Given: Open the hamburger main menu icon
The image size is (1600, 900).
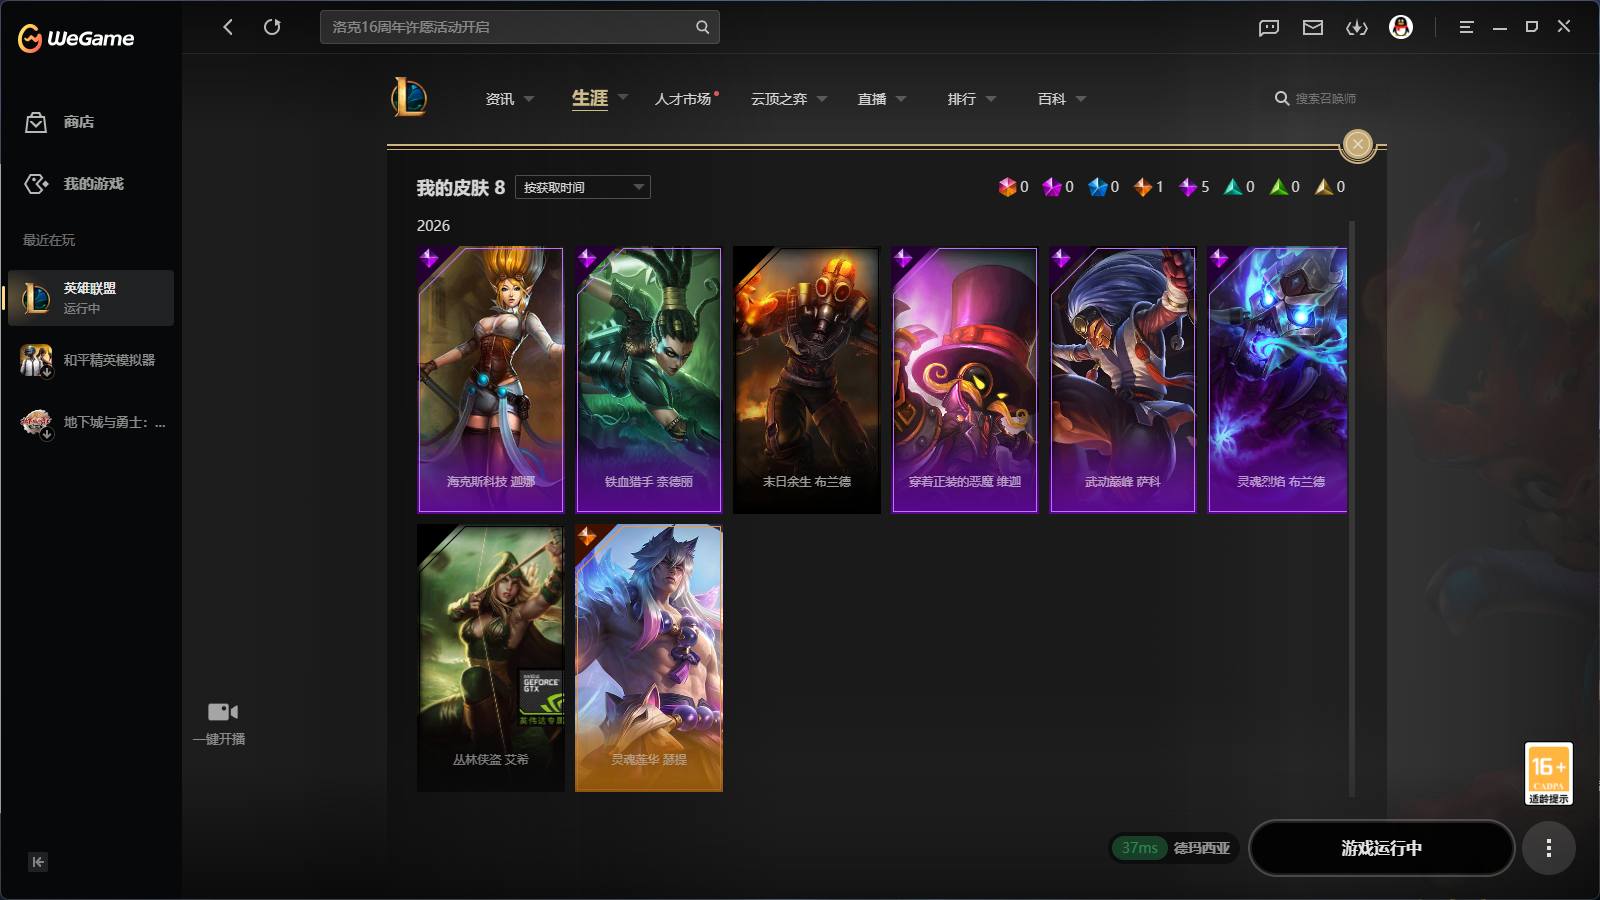Looking at the screenshot, I should click(x=1466, y=27).
